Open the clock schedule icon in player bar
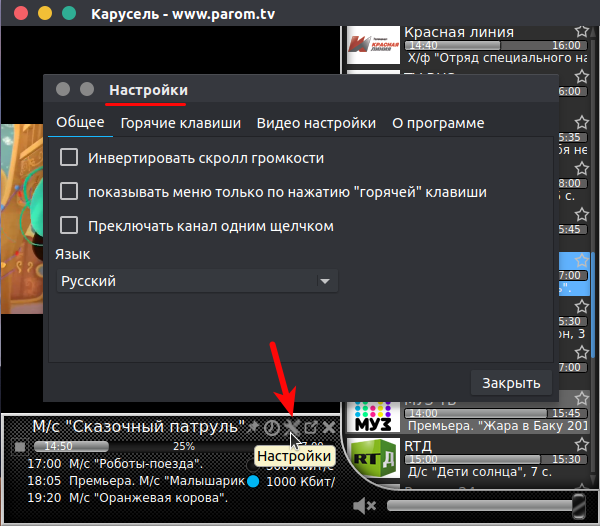Screen dimensions: 600x526 272,427
